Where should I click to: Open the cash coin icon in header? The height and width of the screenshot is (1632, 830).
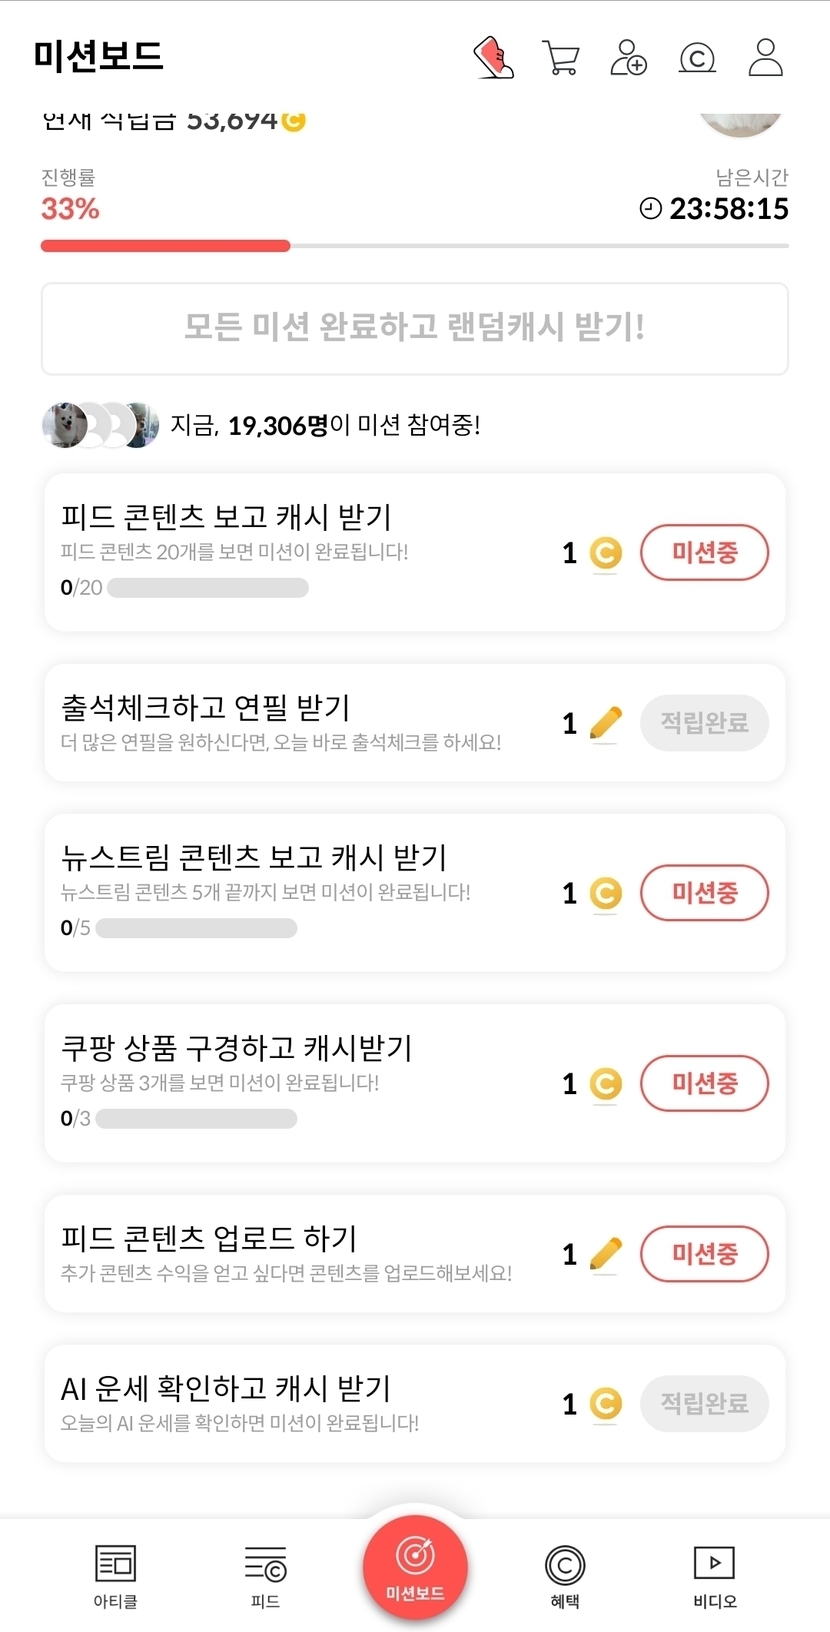click(697, 58)
